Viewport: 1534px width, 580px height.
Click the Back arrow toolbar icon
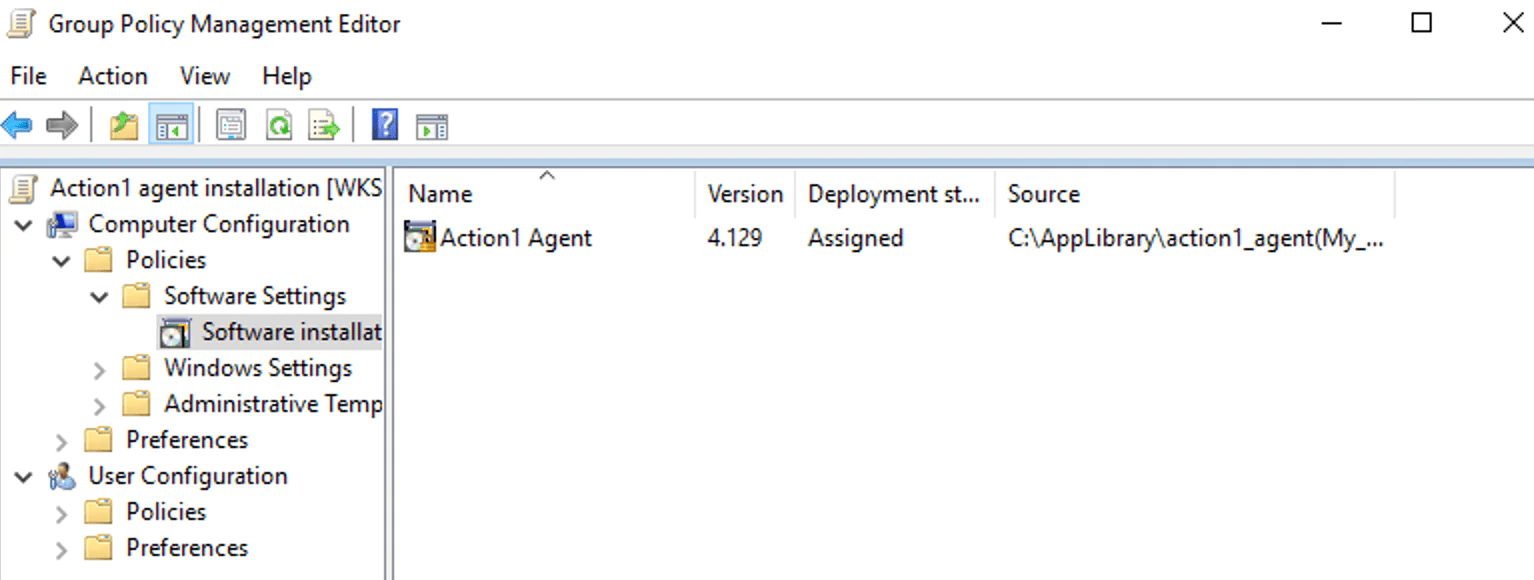click(x=17, y=126)
